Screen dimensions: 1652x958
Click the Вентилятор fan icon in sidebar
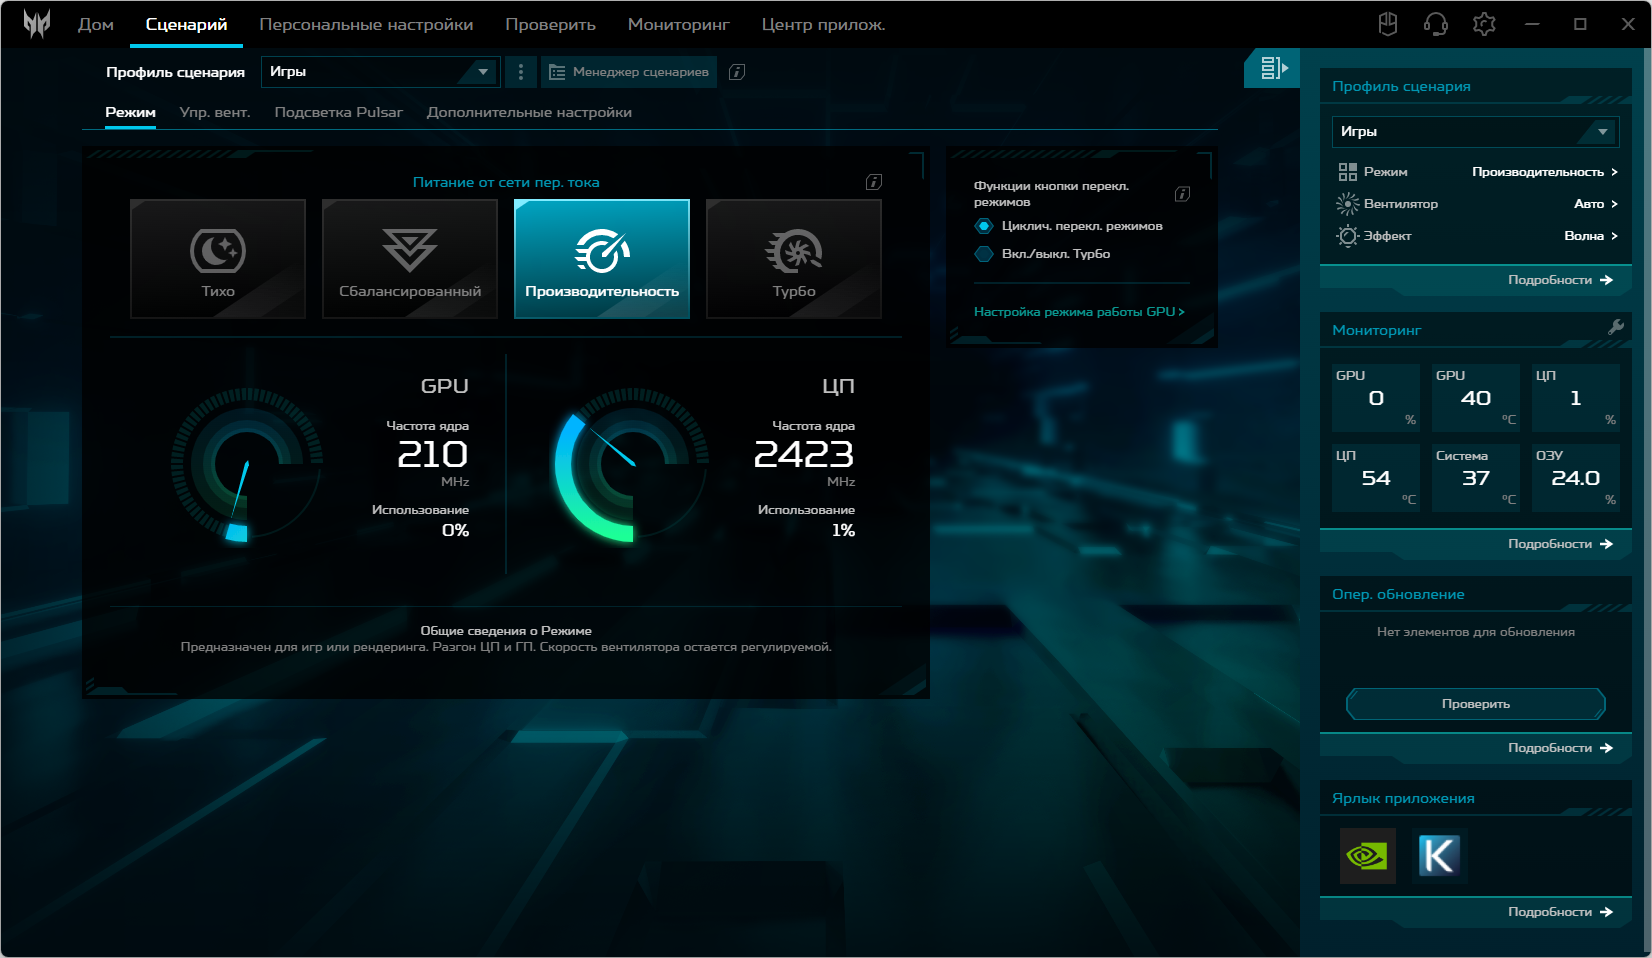point(1348,204)
